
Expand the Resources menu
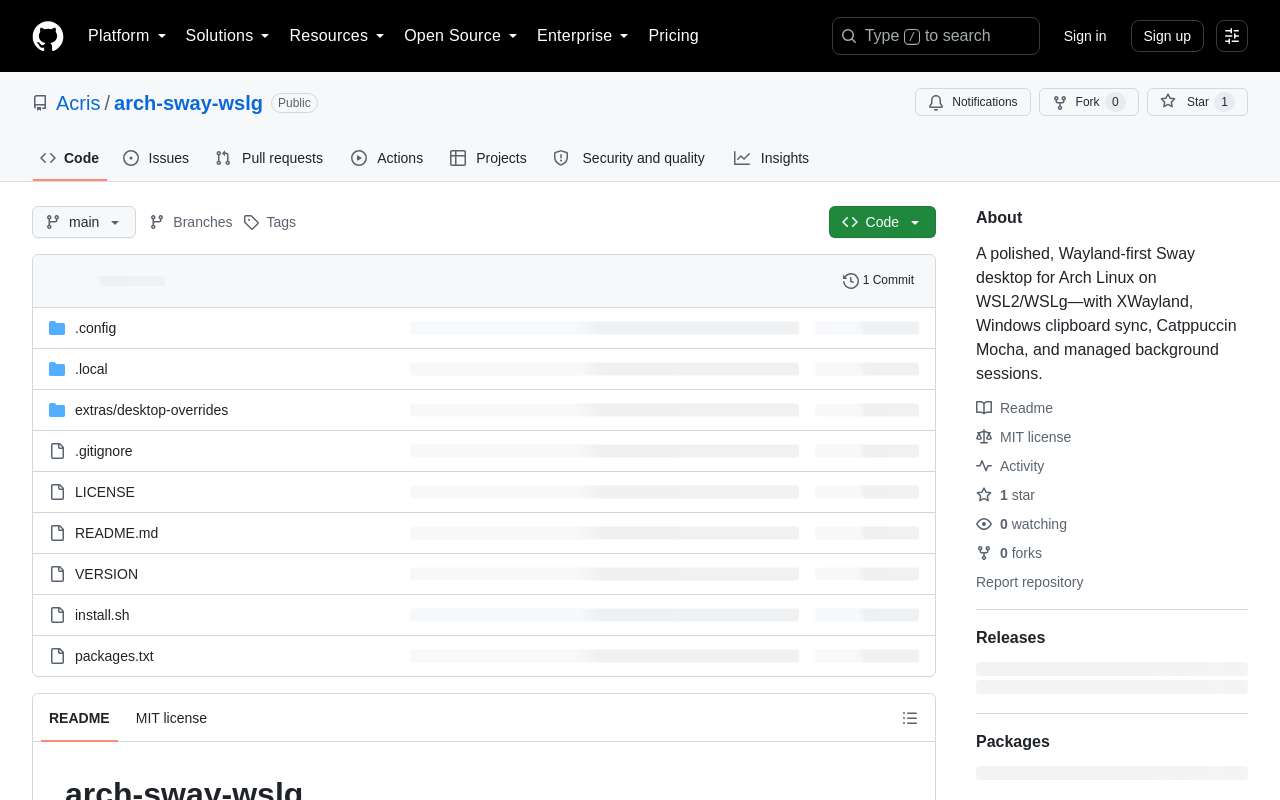click(337, 36)
